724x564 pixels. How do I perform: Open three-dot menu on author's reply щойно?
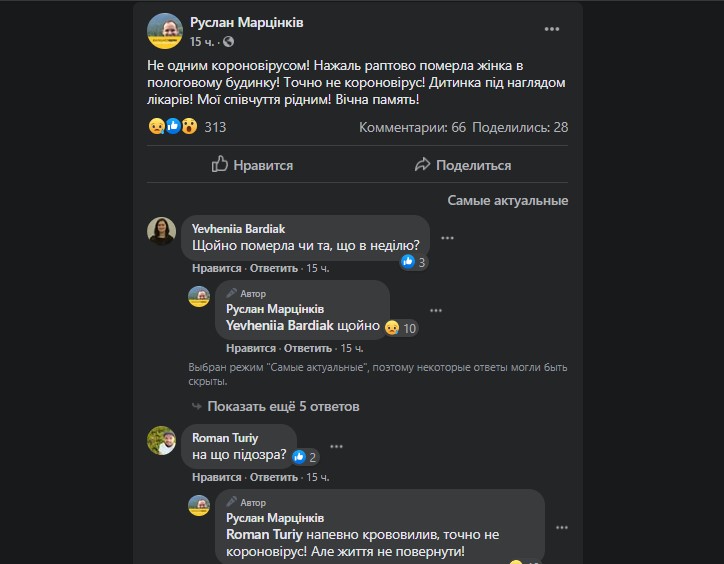tap(435, 310)
